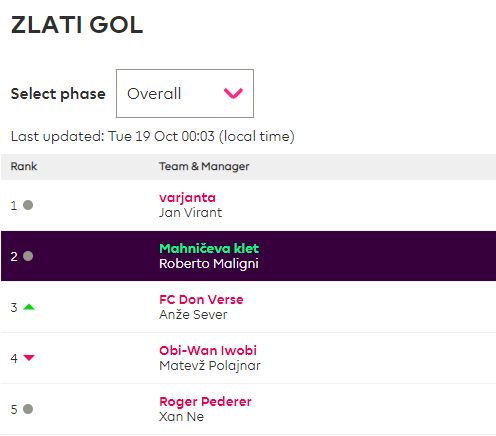
Task: Click the Team & Manager column header
Action: point(204,166)
